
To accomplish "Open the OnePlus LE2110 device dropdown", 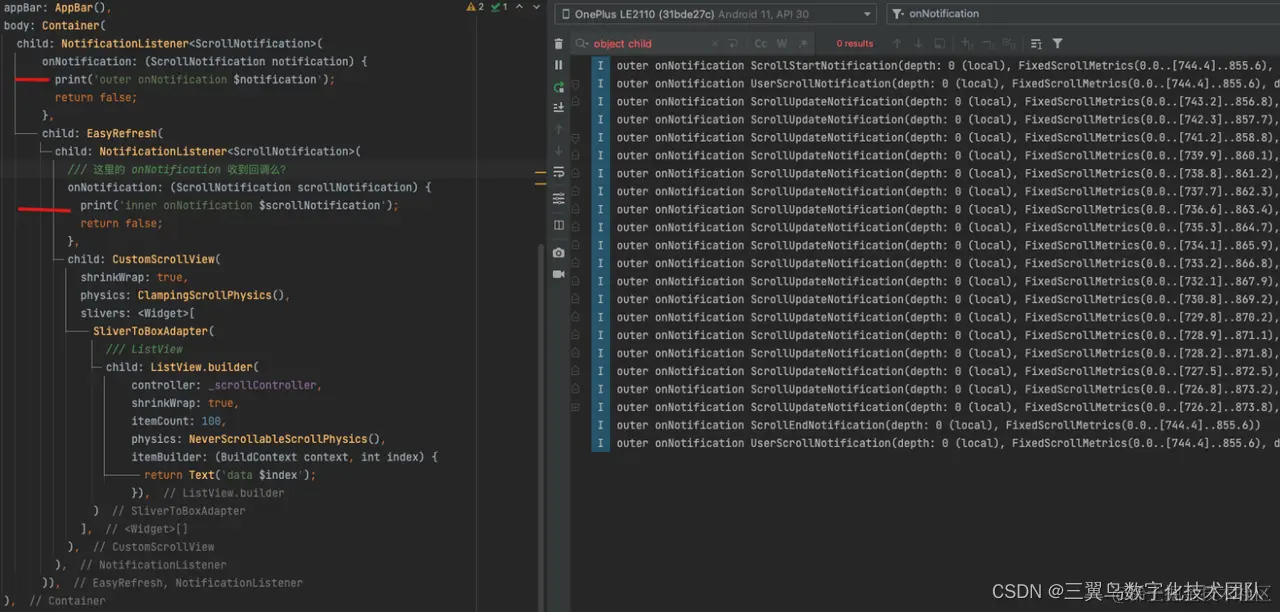I will coord(715,14).
